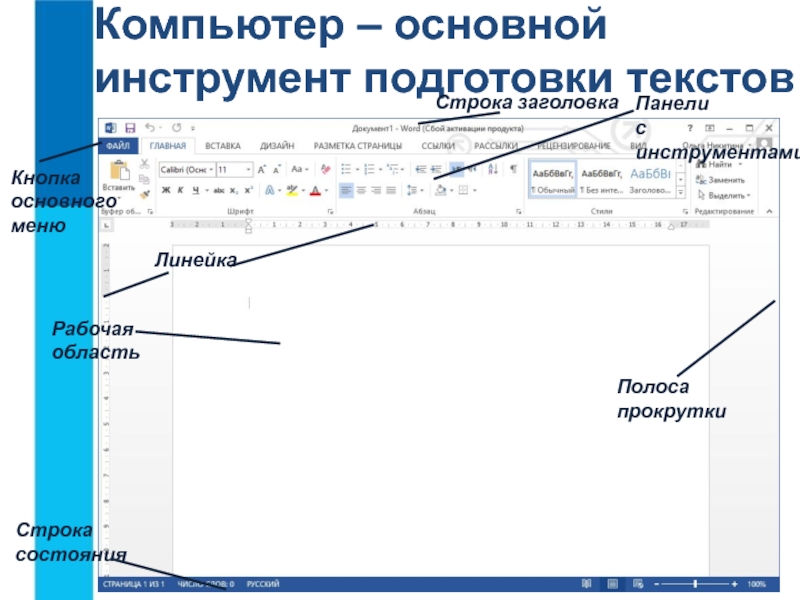
Task: Click the Ribbon Display Options icon
Action: [710, 128]
